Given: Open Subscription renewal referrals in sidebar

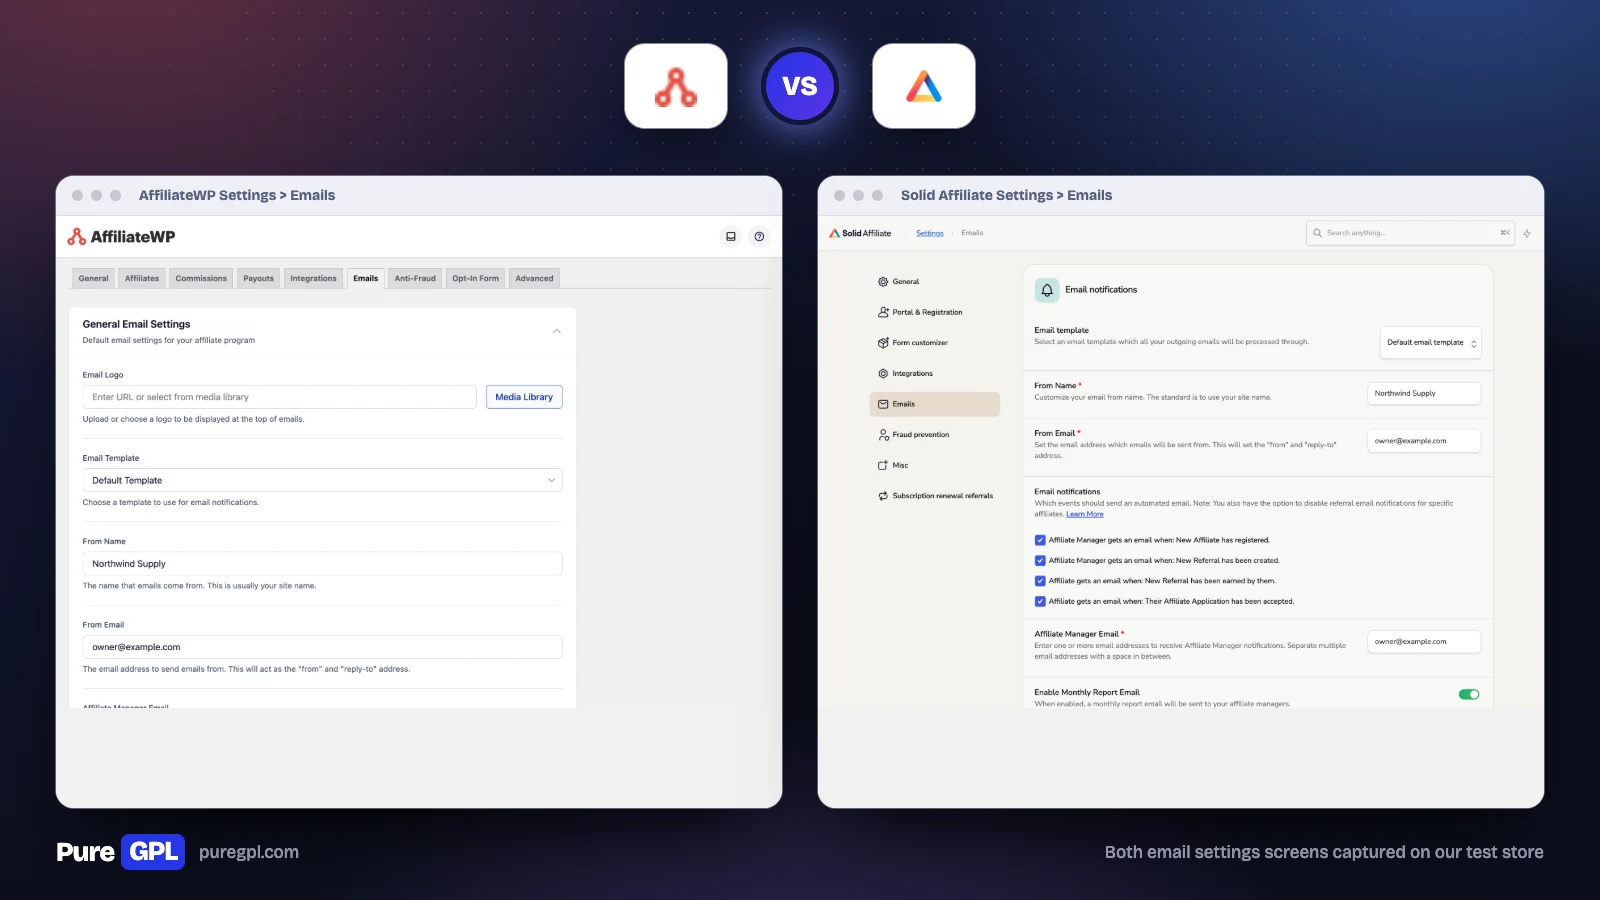Looking at the screenshot, I should click(x=936, y=496).
